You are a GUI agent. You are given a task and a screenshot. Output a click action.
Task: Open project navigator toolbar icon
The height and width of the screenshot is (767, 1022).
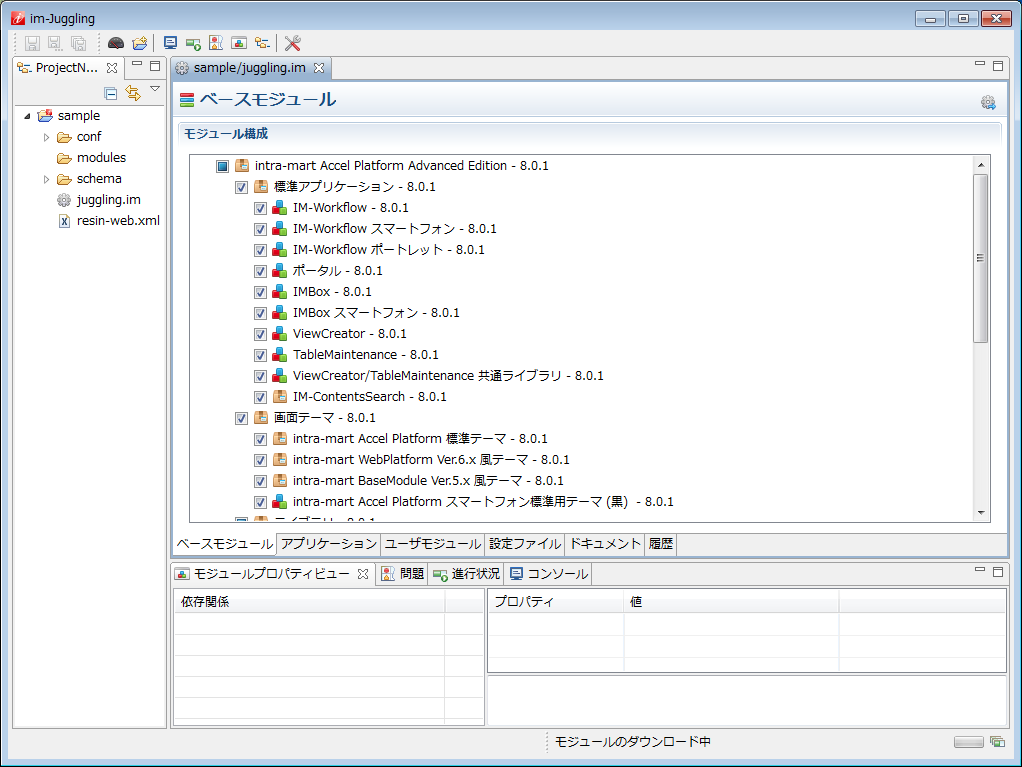coord(262,43)
